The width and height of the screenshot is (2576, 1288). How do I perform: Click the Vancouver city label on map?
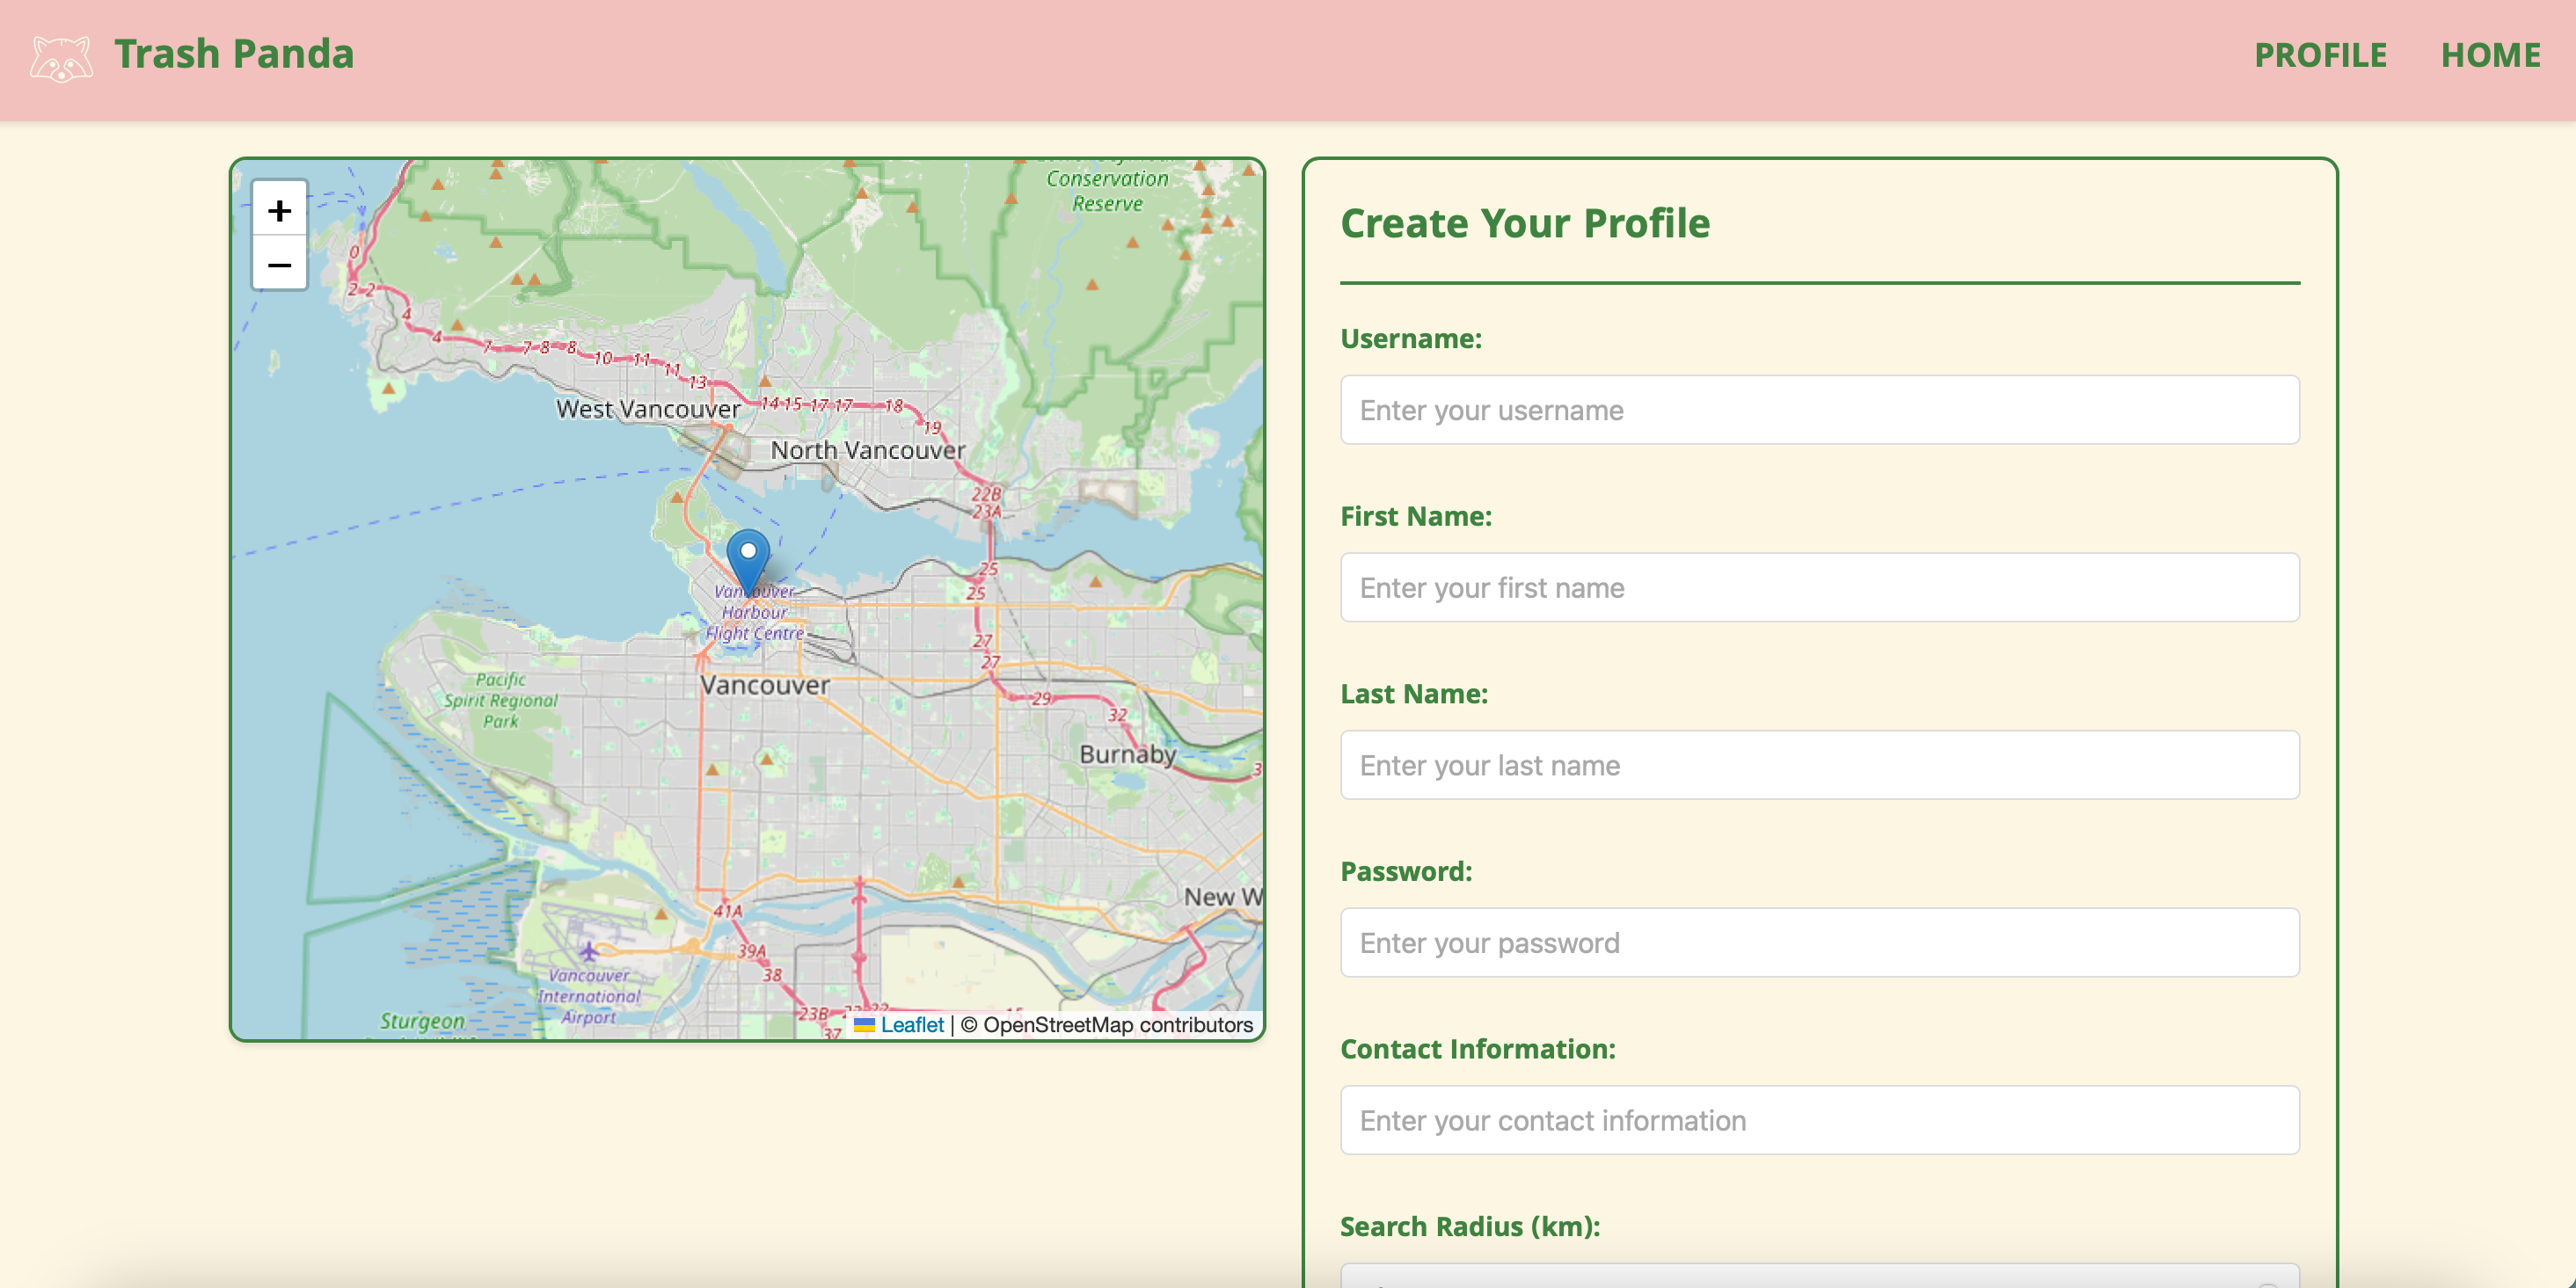pos(765,686)
